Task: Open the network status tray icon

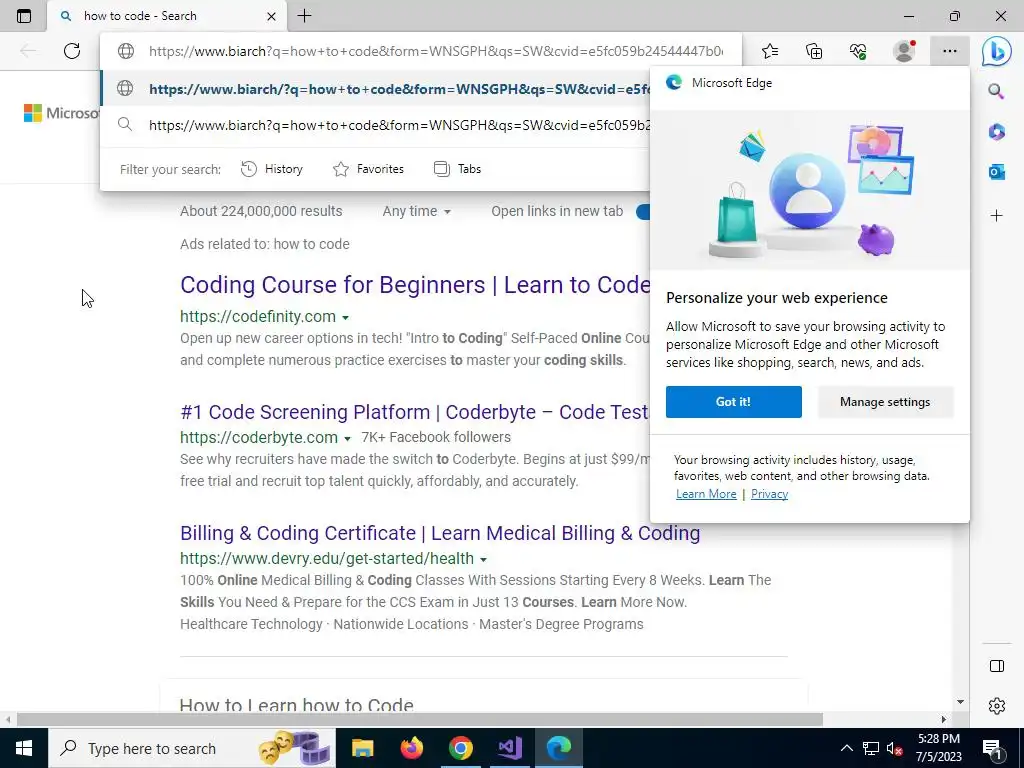Action: point(871,748)
